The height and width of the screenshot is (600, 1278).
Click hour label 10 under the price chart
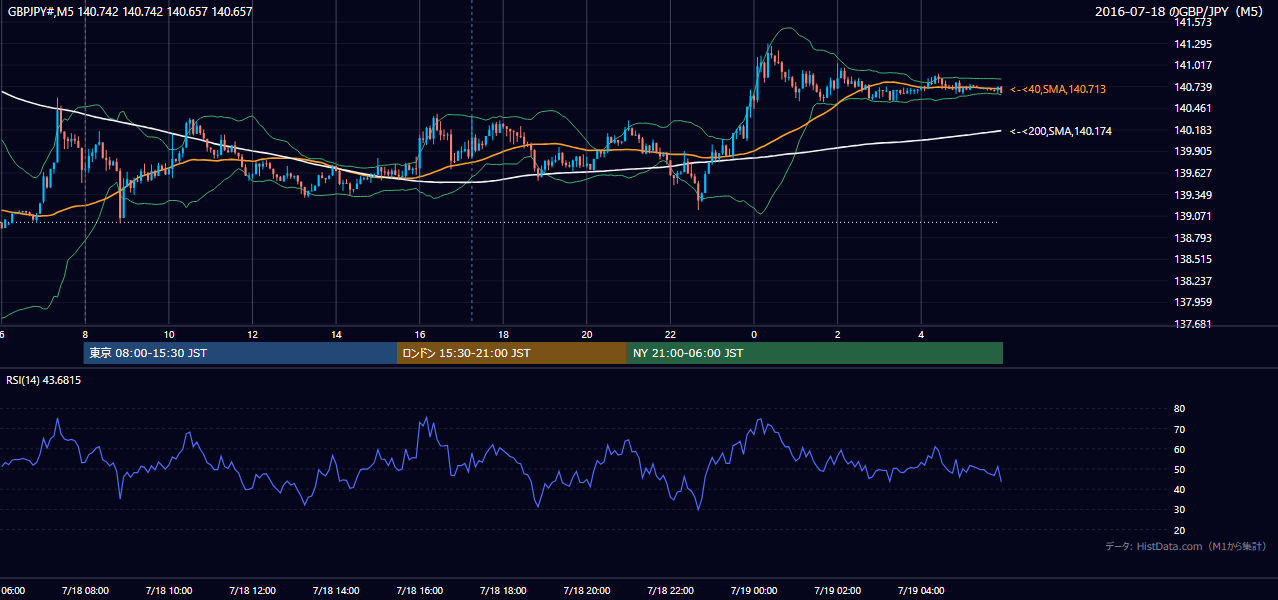169,334
